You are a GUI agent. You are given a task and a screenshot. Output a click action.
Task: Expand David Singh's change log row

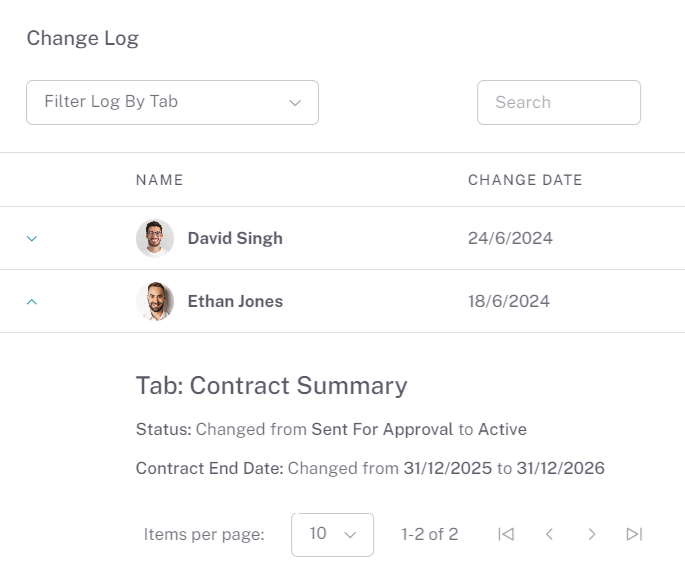pos(31,239)
